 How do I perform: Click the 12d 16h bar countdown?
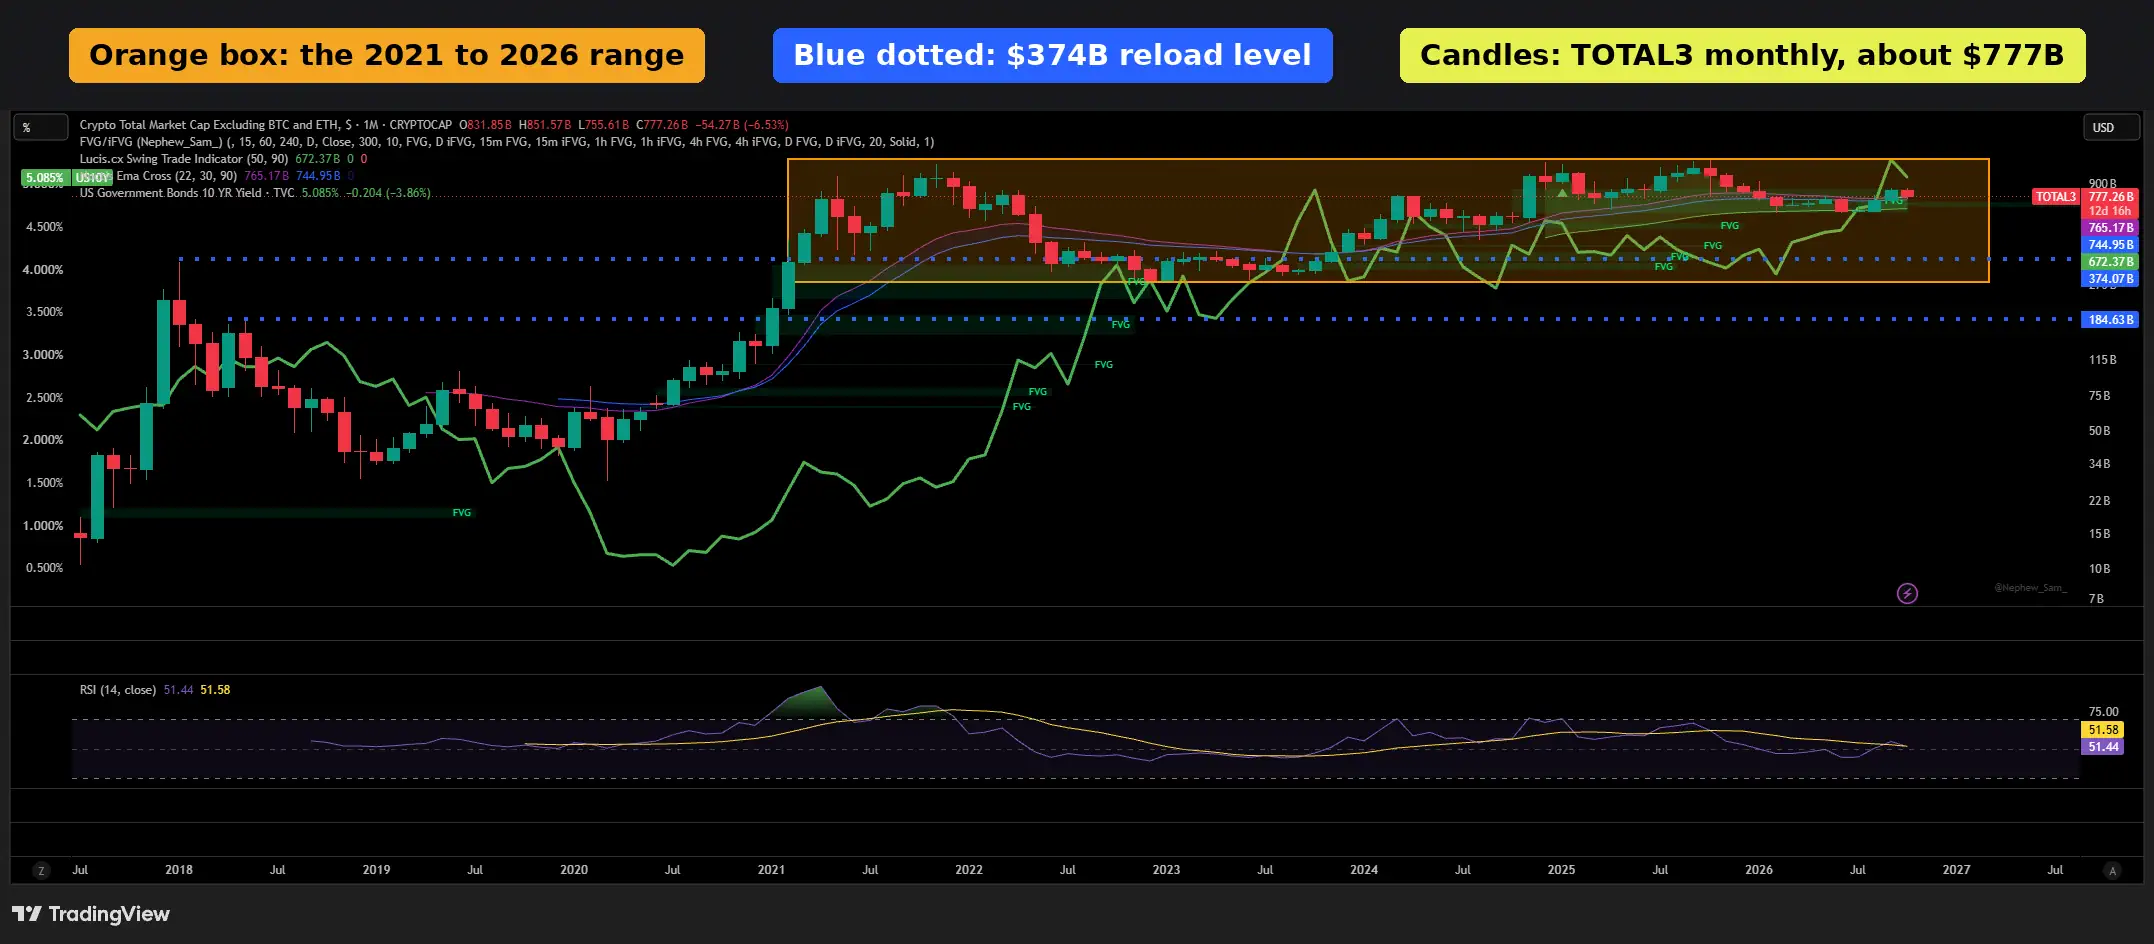tap(2111, 211)
